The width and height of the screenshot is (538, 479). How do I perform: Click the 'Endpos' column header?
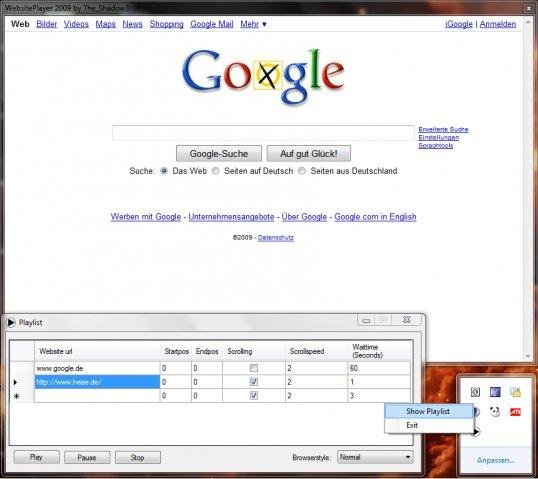pos(207,351)
